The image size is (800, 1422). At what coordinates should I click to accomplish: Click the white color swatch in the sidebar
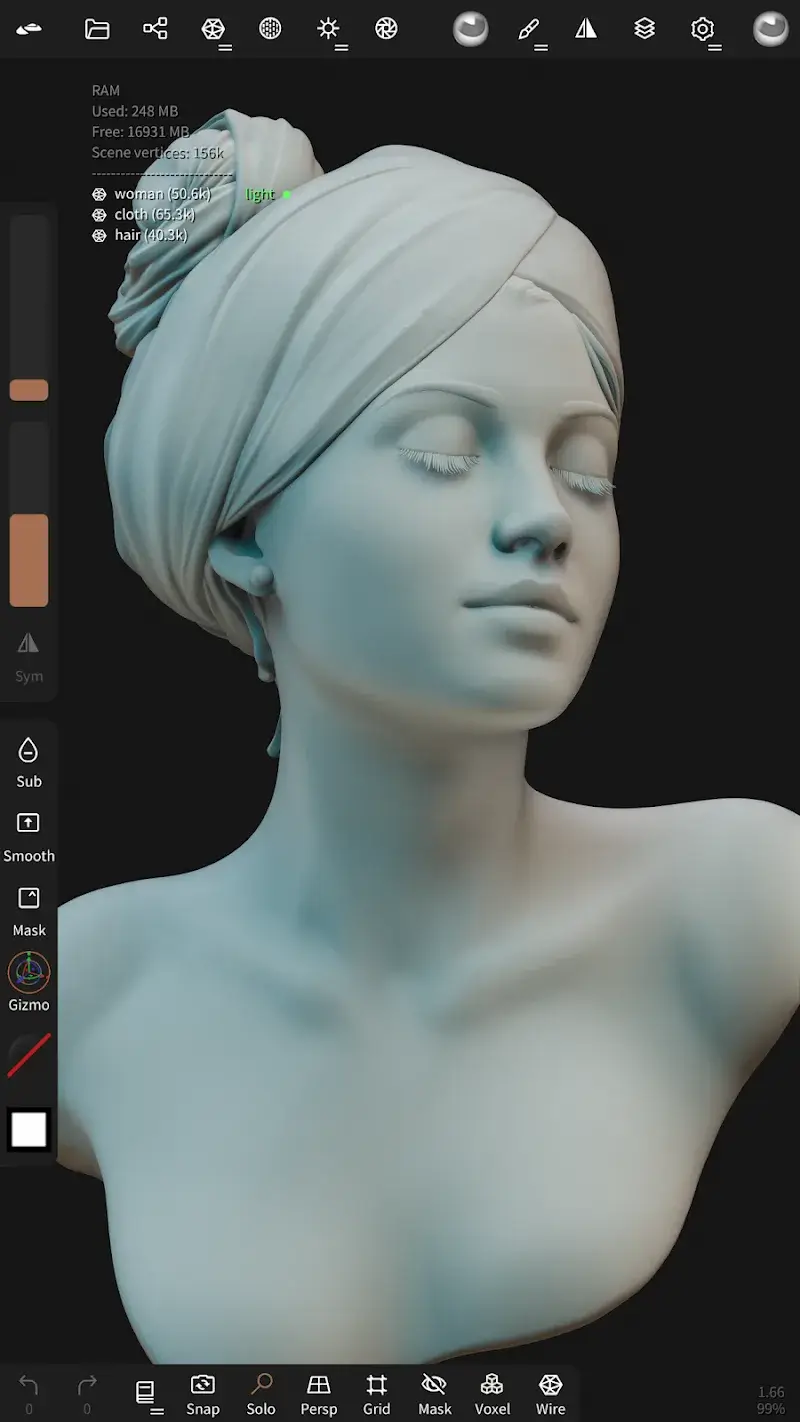[x=29, y=1130]
